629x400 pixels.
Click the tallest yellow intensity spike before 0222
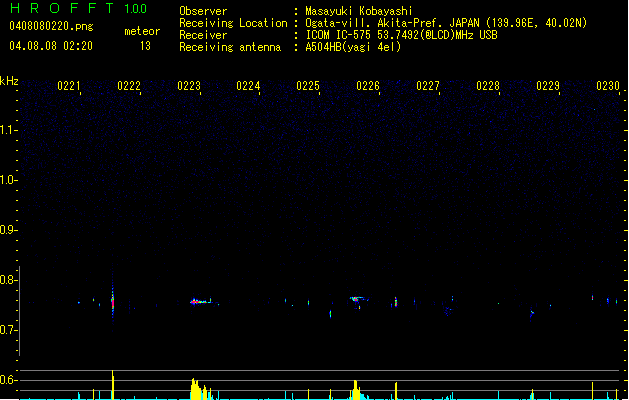coord(113,385)
